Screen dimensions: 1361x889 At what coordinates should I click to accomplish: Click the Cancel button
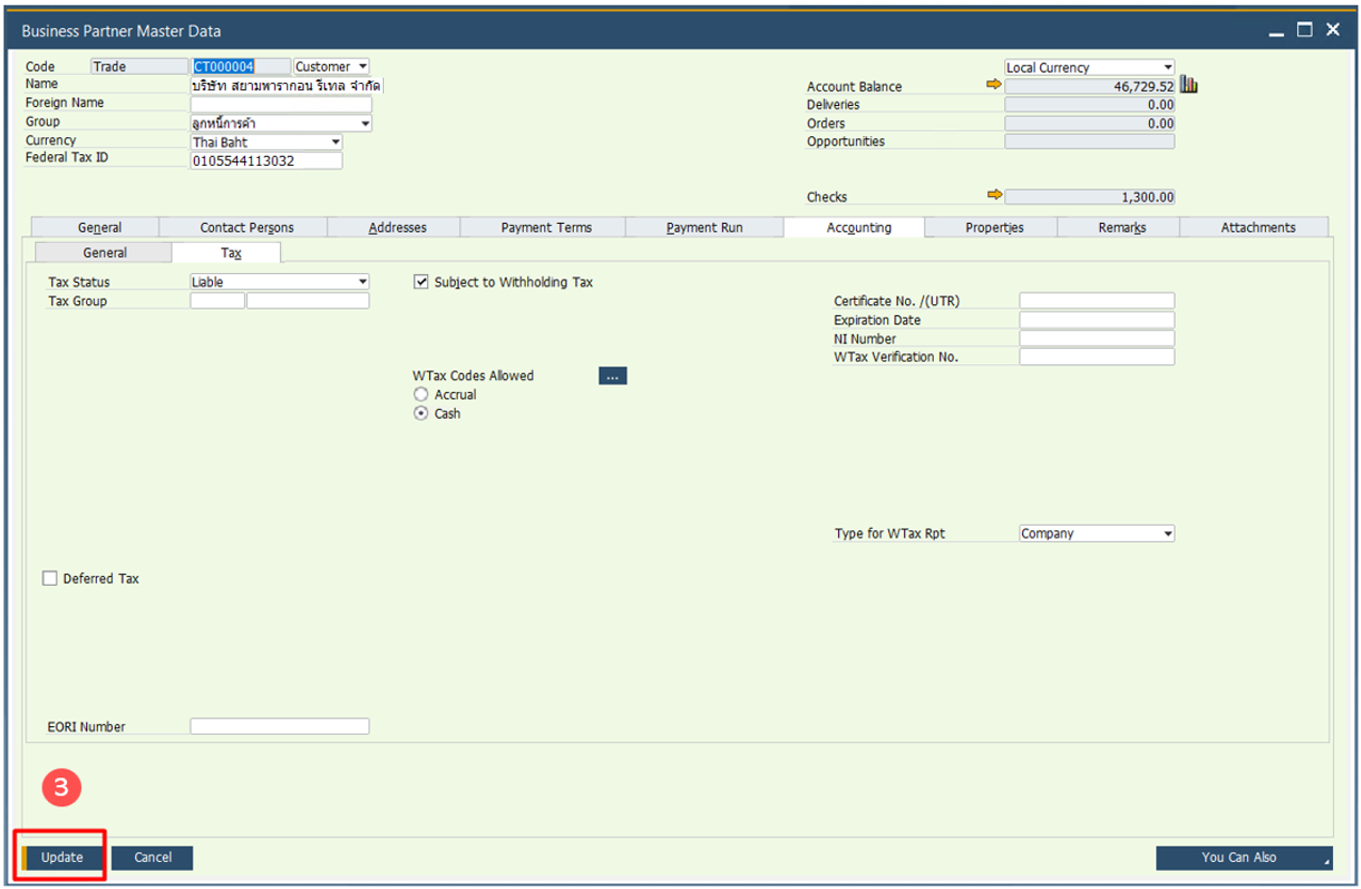coord(153,857)
